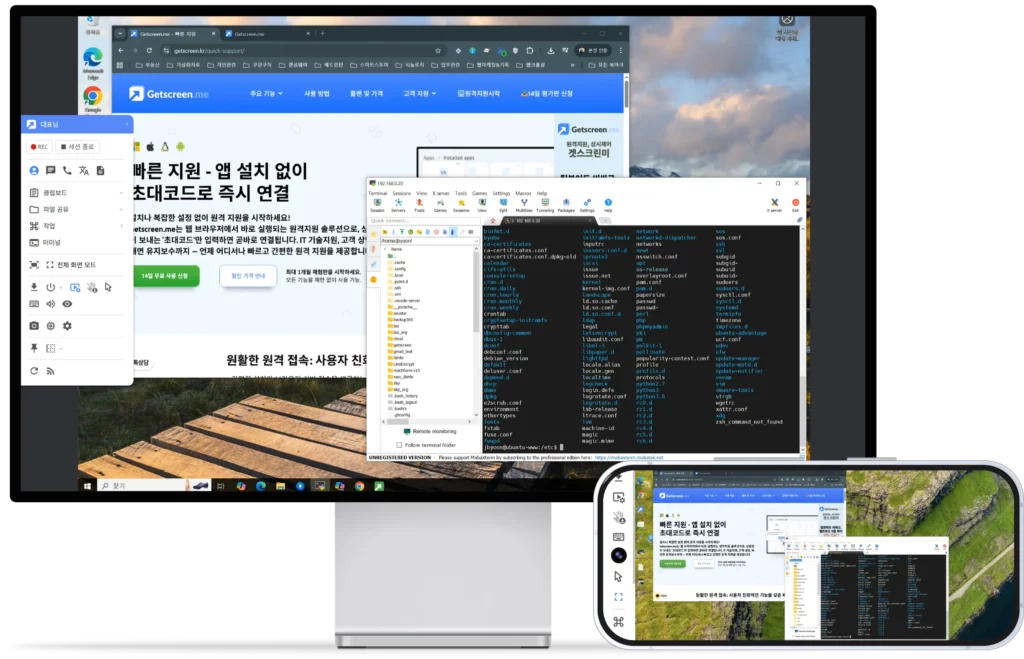
Task: Click the pin icon in session panel
Action: click(34, 348)
